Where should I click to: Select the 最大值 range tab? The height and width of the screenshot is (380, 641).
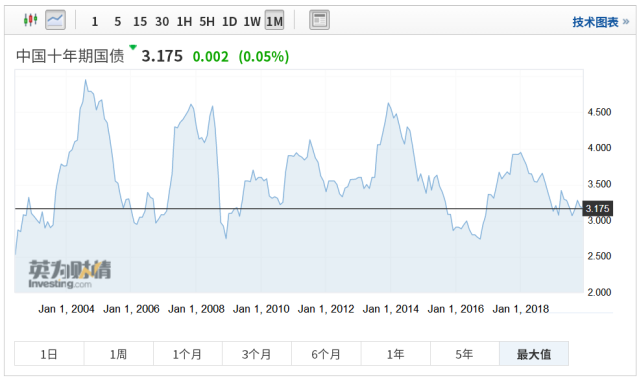pyautogui.click(x=534, y=354)
